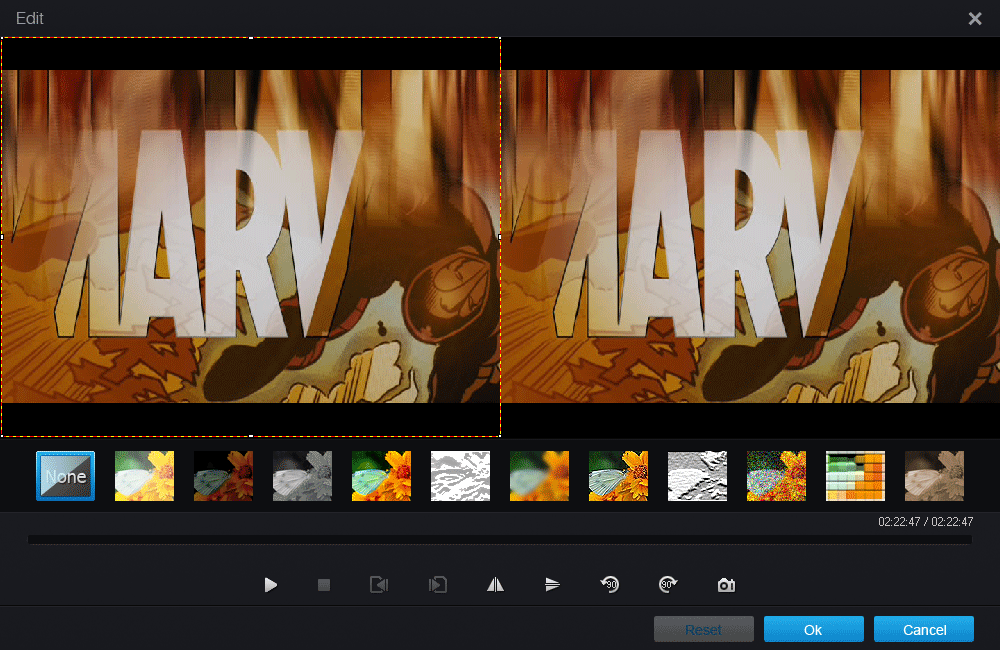The width and height of the screenshot is (1000, 650).
Task: Apply the mosaic pixelate effect thumbnail
Action: click(856, 476)
